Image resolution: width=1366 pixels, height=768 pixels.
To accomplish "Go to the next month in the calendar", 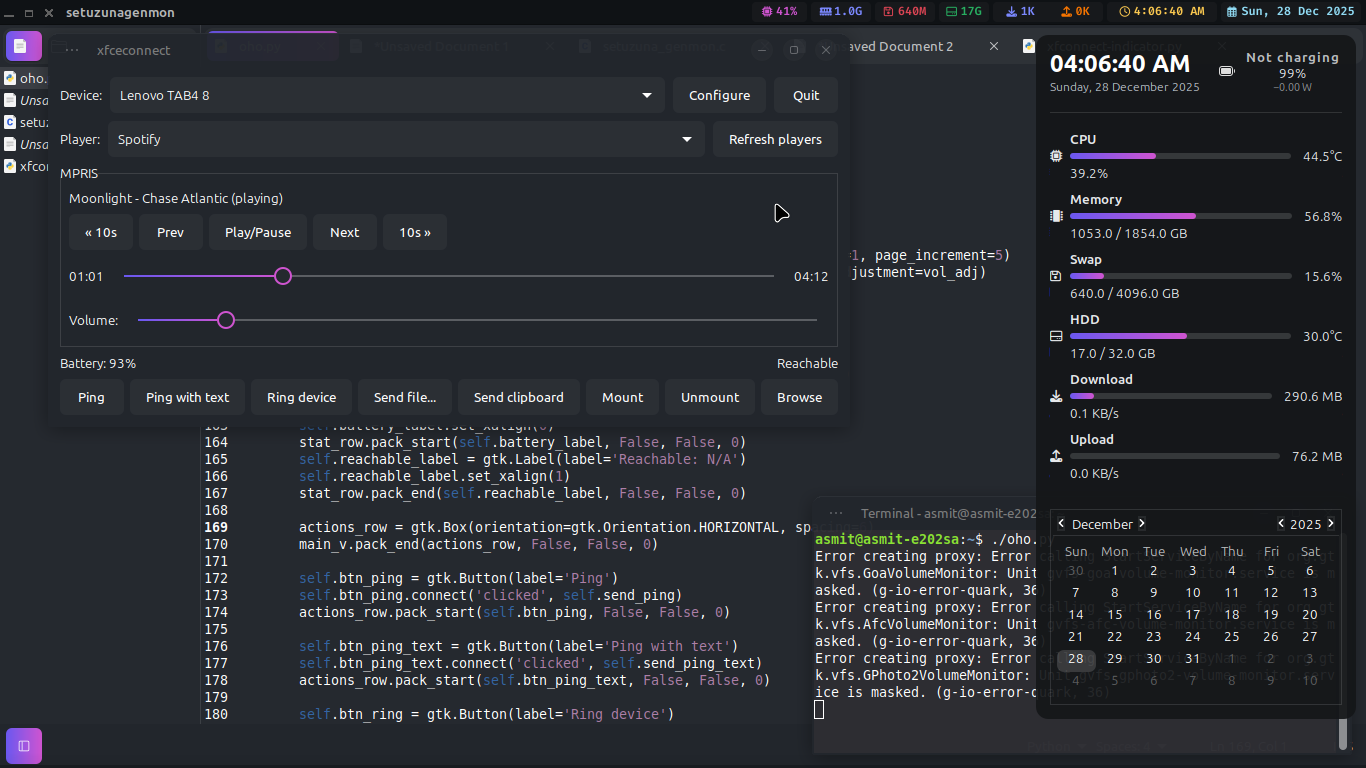I will 1142,523.
